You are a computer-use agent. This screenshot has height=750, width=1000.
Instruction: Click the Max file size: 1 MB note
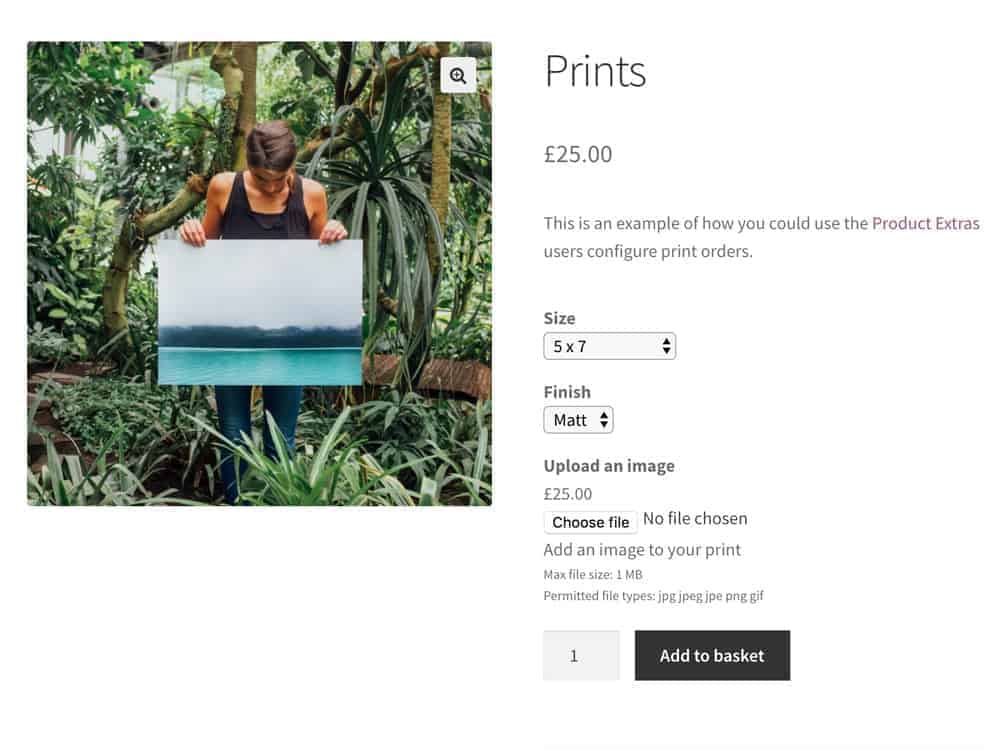[593, 575]
